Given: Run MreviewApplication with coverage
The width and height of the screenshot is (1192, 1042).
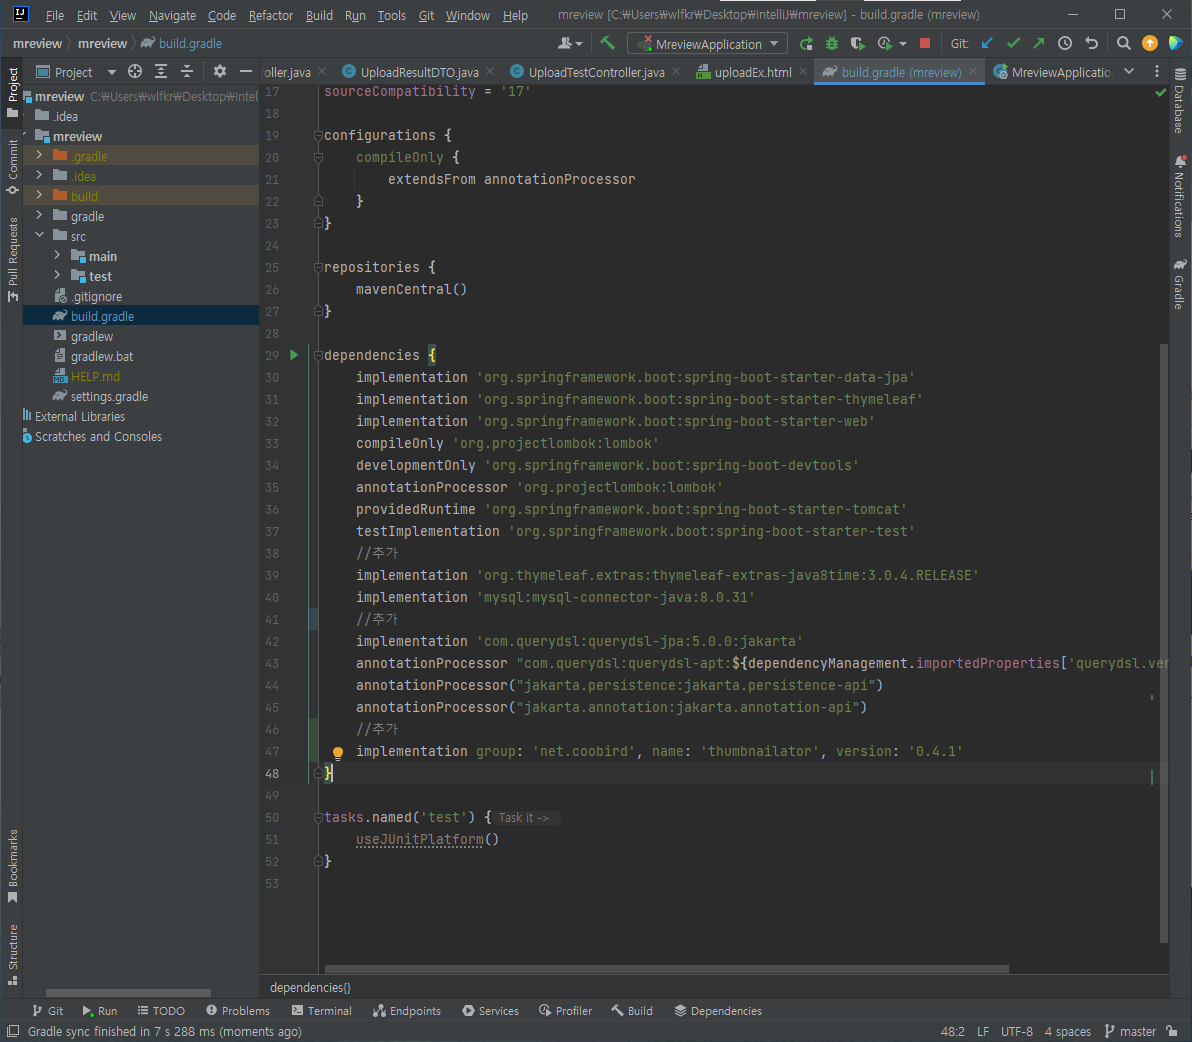Looking at the screenshot, I should (858, 43).
